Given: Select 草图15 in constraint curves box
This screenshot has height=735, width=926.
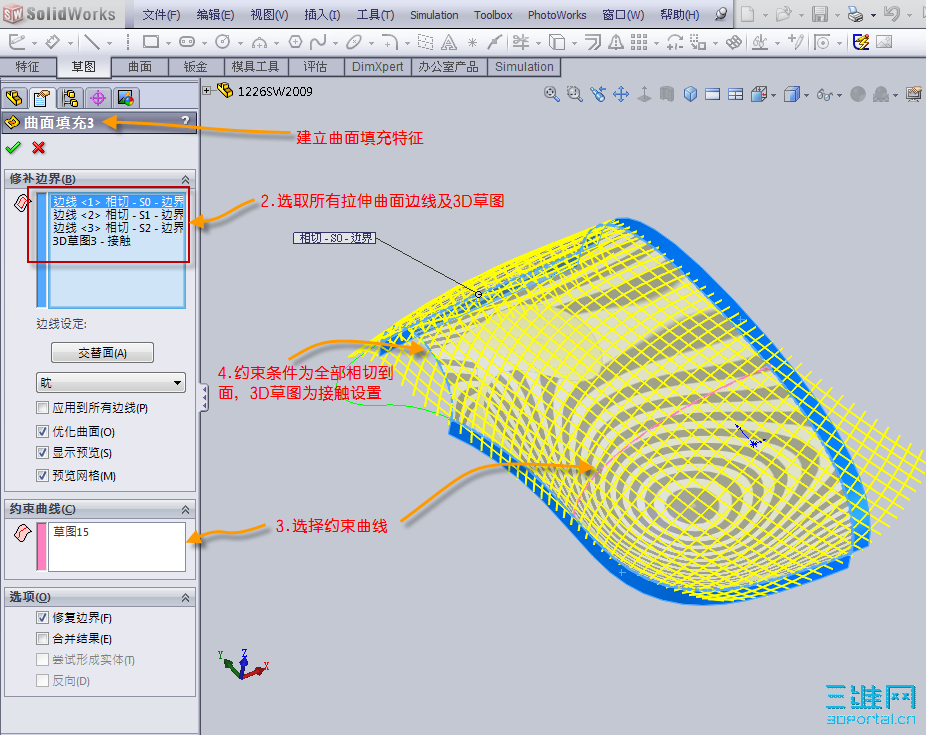Looking at the screenshot, I should point(71,532).
